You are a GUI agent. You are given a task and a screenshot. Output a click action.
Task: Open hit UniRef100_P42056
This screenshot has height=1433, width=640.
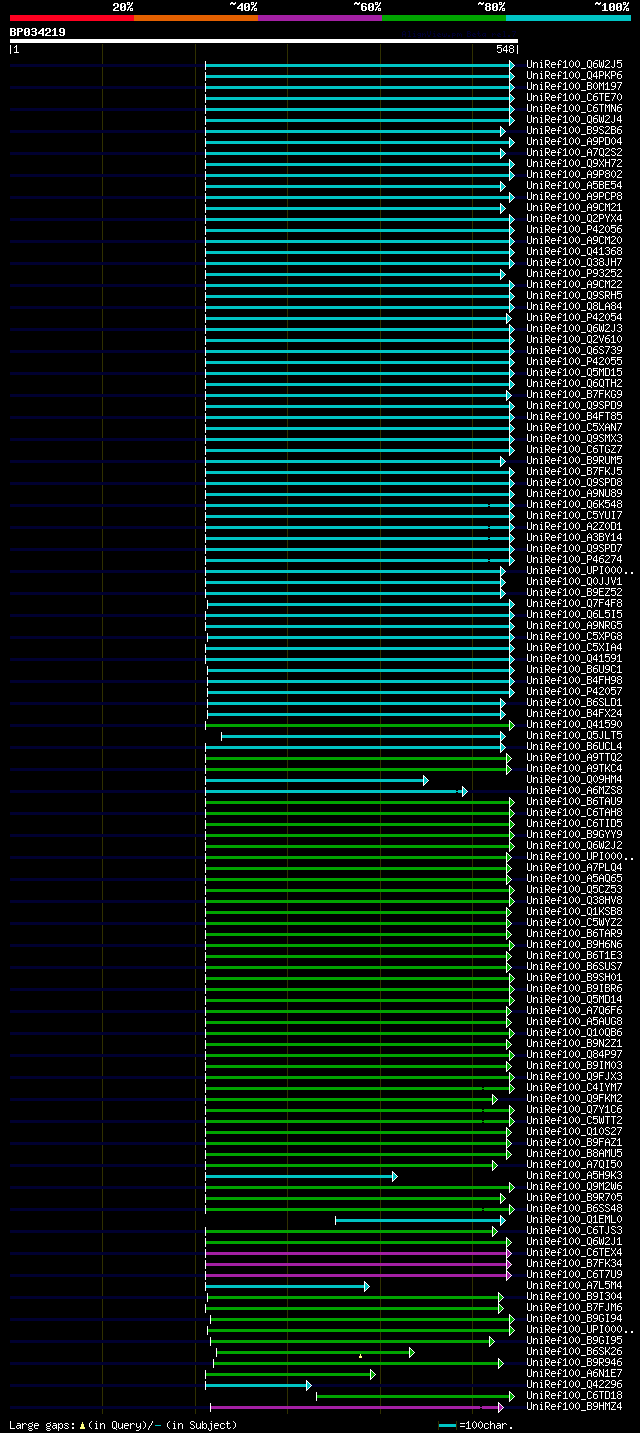coord(574,229)
